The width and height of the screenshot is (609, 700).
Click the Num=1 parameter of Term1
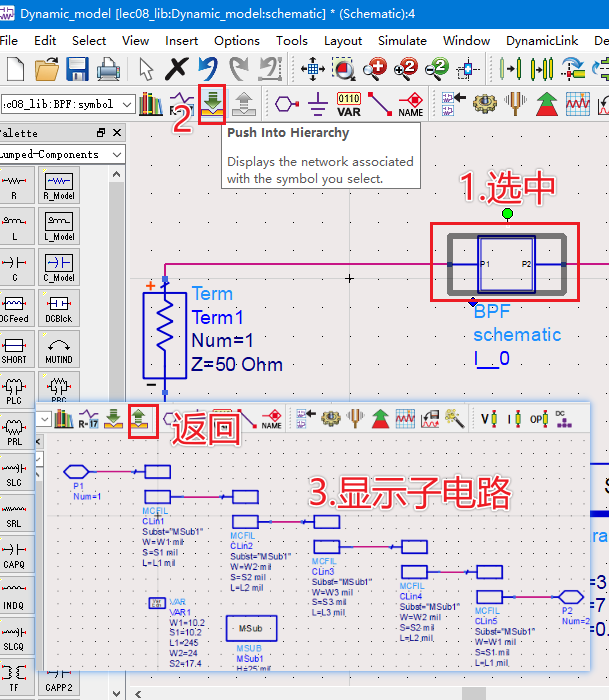(222, 341)
